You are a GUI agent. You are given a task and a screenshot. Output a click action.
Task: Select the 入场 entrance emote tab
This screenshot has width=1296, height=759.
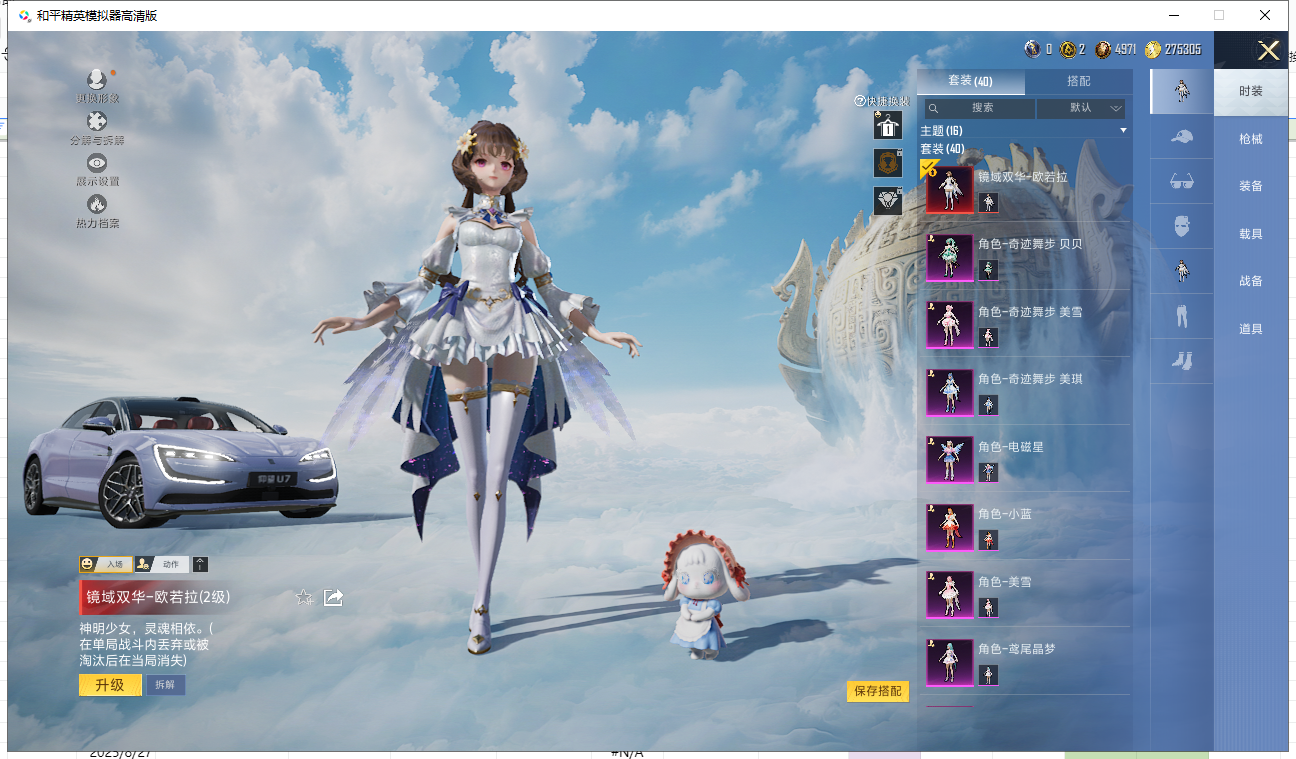(106, 565)
